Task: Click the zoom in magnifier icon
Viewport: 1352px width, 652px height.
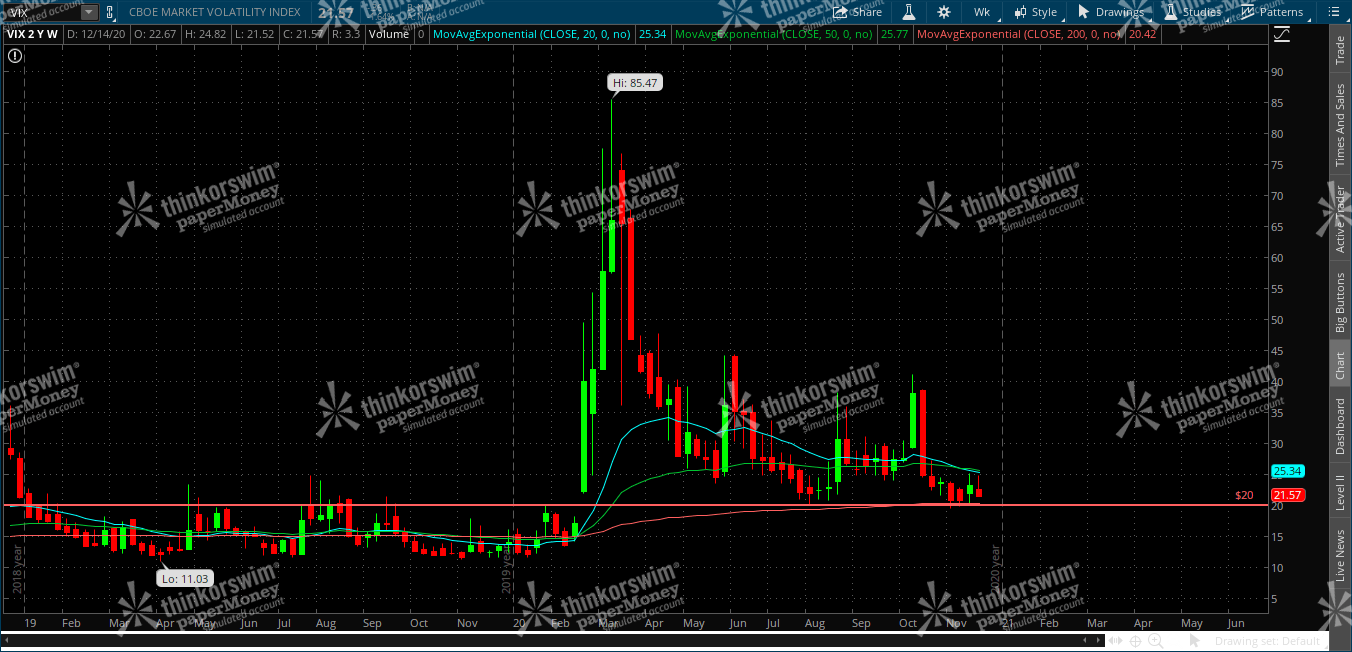Action: (1155, 641)
